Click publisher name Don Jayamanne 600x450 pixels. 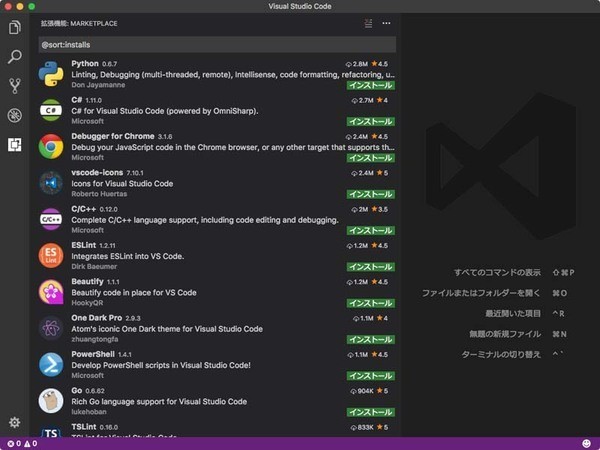(98, 85)
